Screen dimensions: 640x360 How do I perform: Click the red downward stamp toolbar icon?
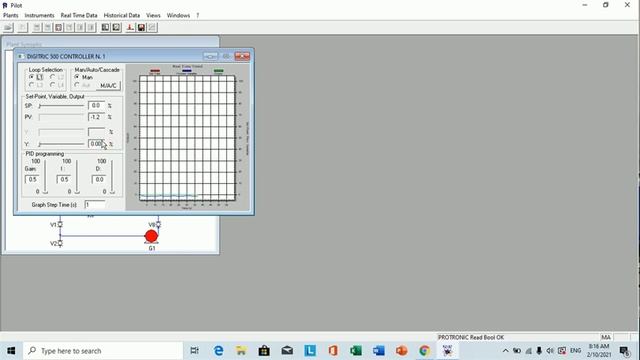click(x=130, y=27)
